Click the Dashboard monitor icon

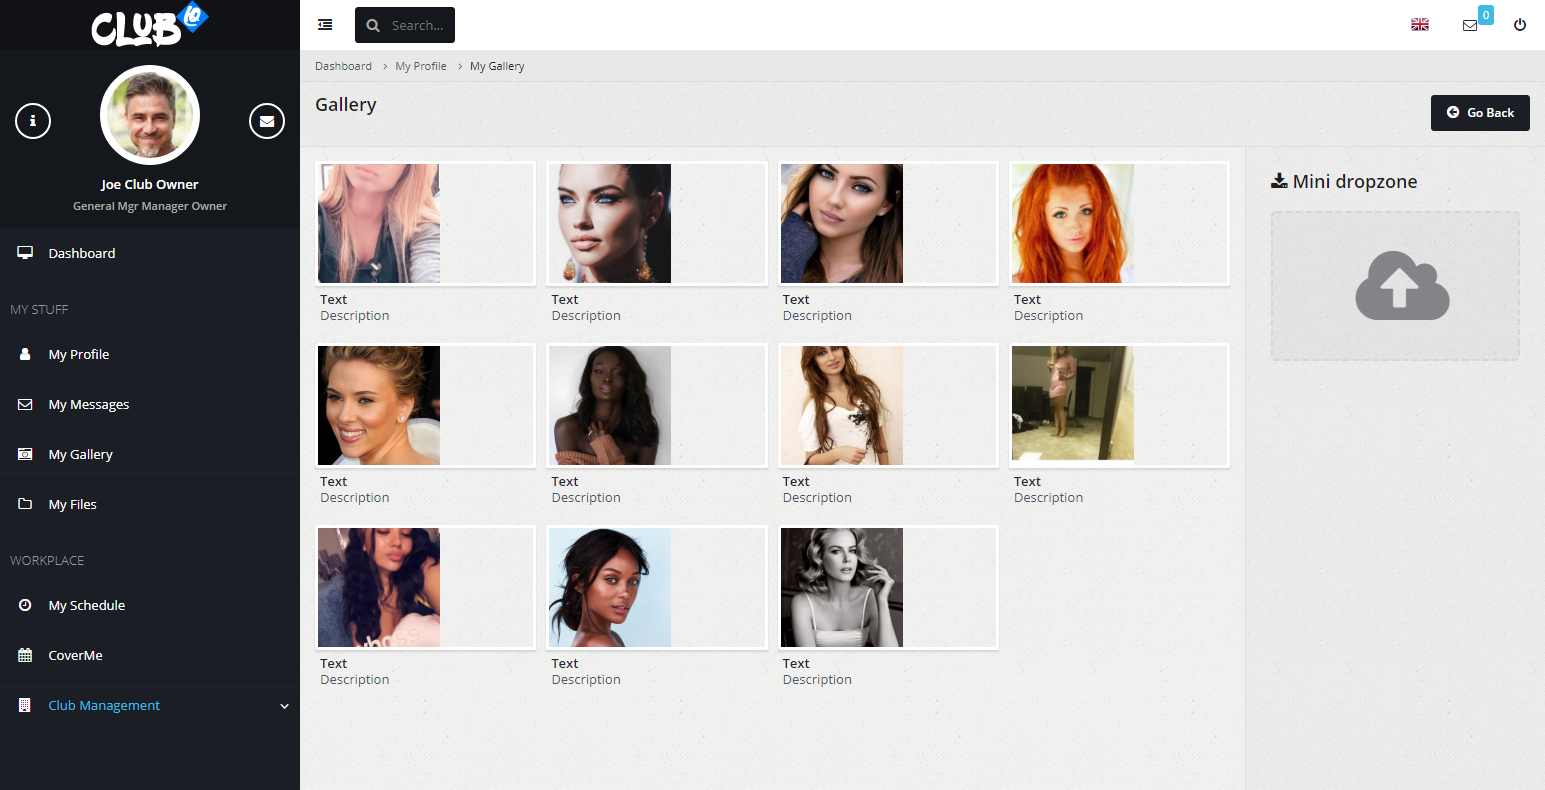(x=25, y=253)
